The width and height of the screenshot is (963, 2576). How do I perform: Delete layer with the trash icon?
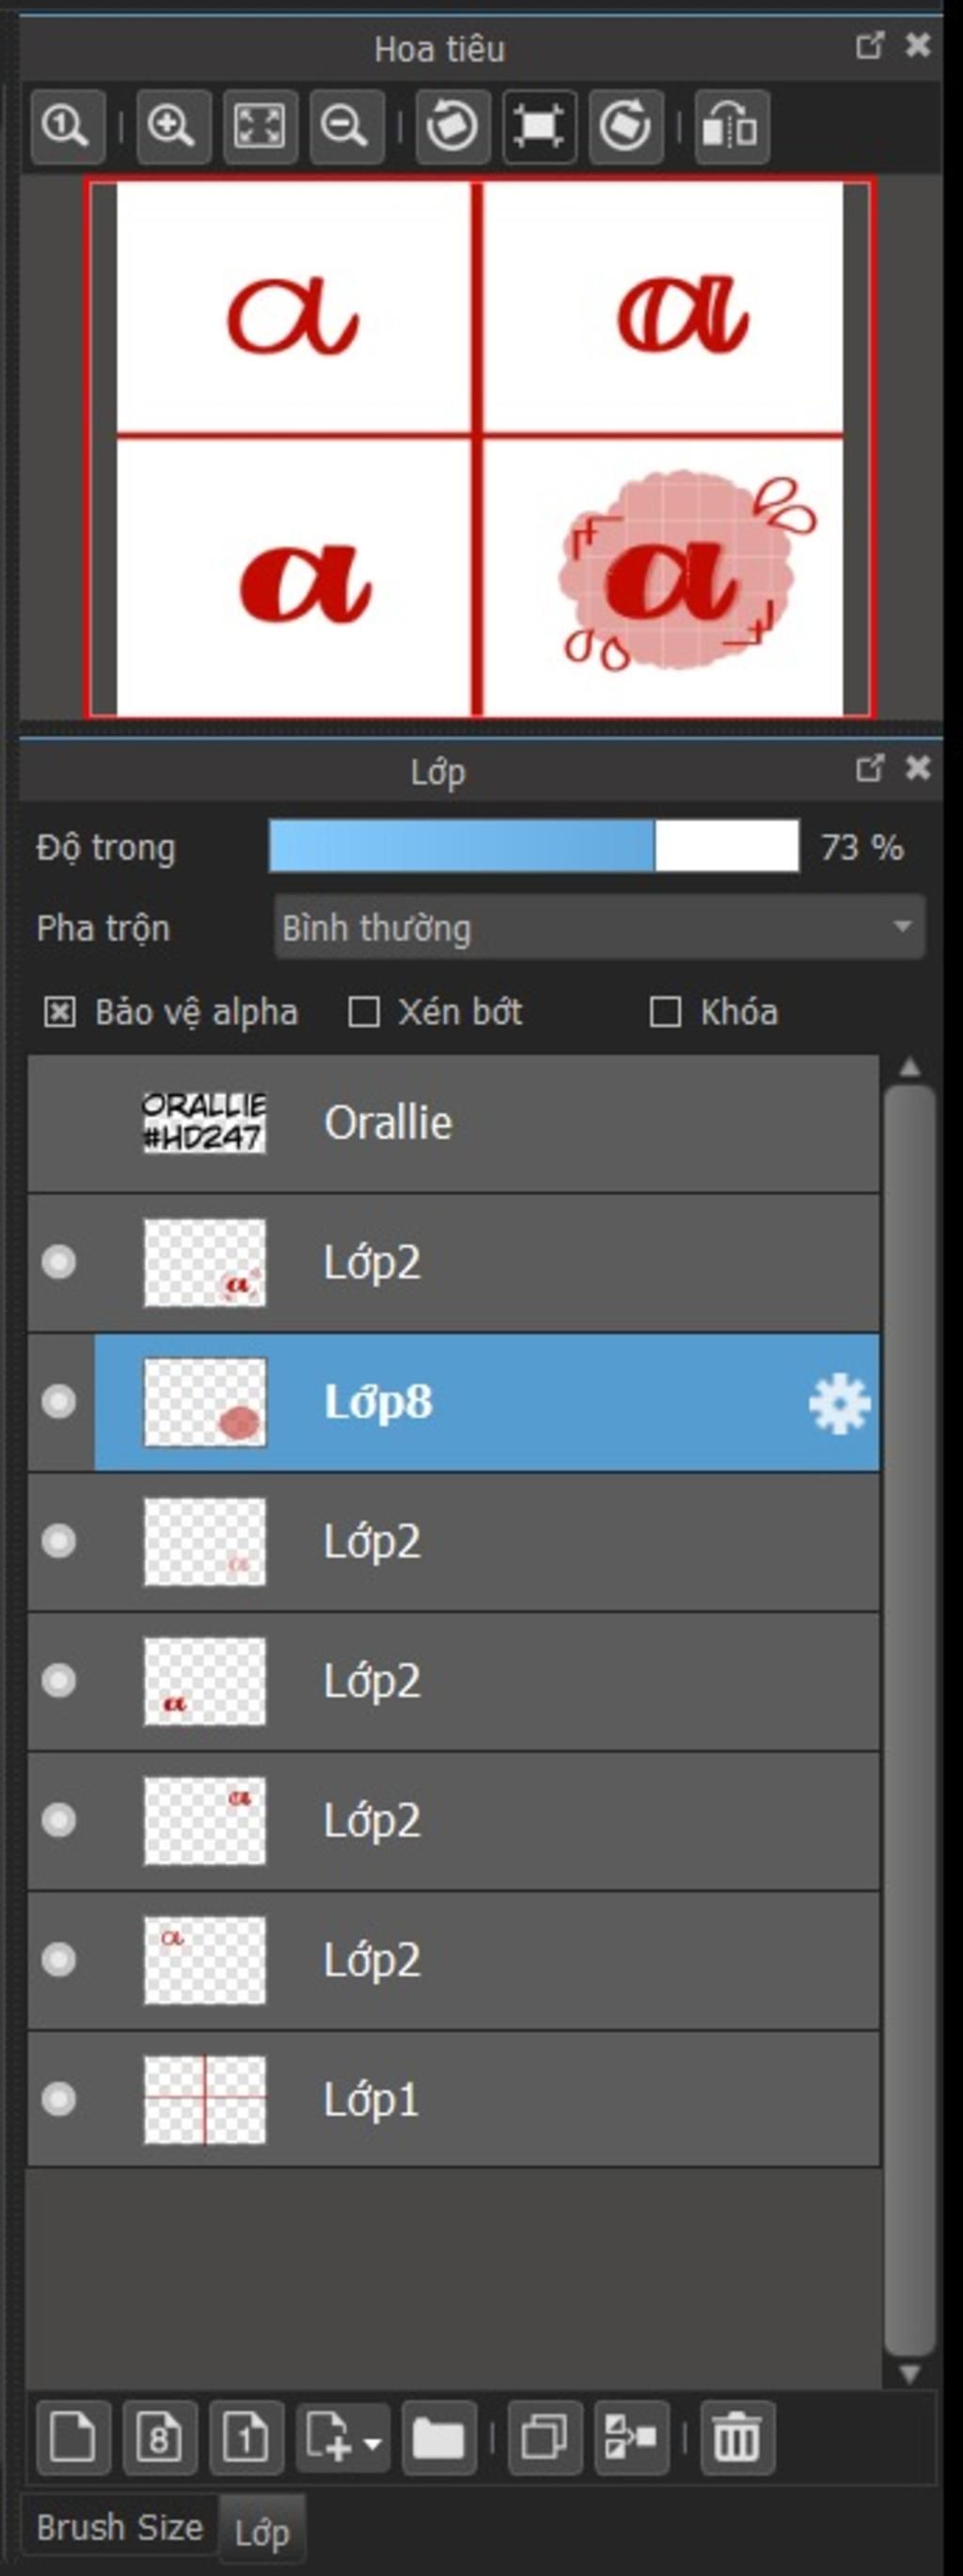(x=737, y=2437)
